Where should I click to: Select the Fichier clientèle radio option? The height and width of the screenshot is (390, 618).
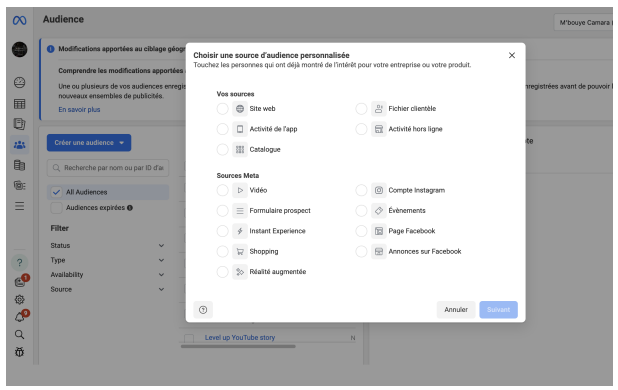point(361,109)
